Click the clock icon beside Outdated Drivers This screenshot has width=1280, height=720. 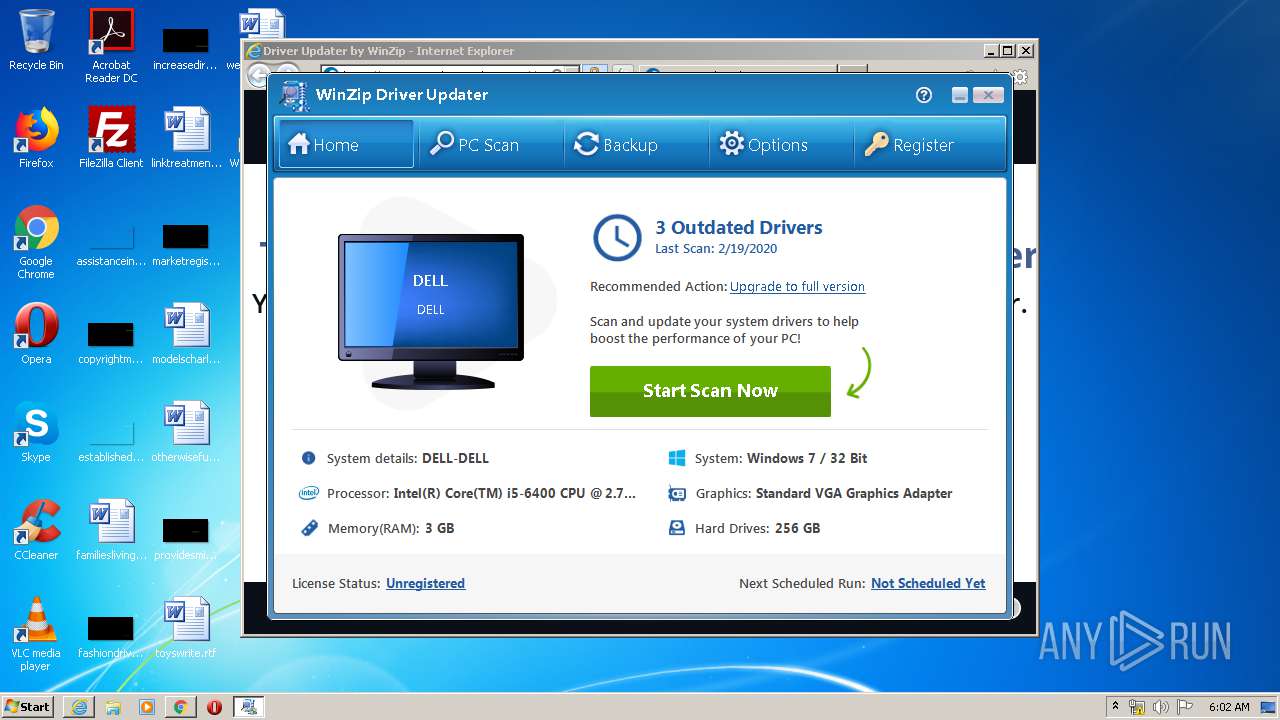(x=617, y=237)
